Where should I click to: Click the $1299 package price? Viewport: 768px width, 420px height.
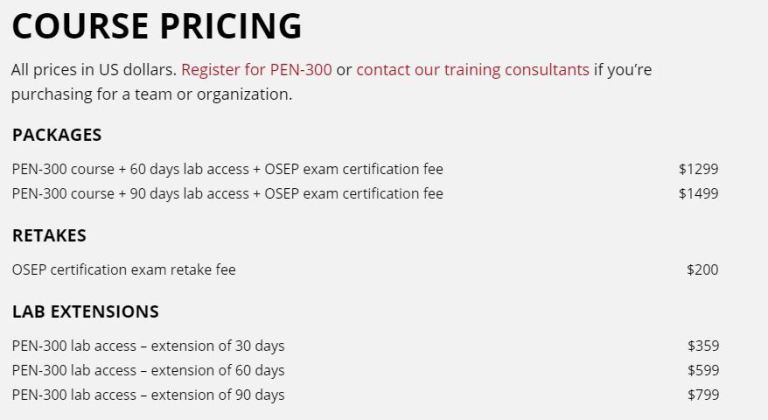click(x=698, y=169)
